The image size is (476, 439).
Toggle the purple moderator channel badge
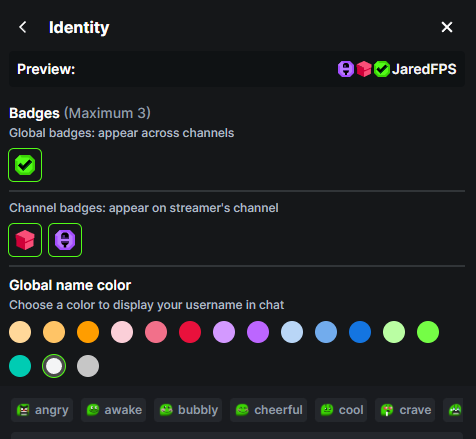click(x=65, y=240)
